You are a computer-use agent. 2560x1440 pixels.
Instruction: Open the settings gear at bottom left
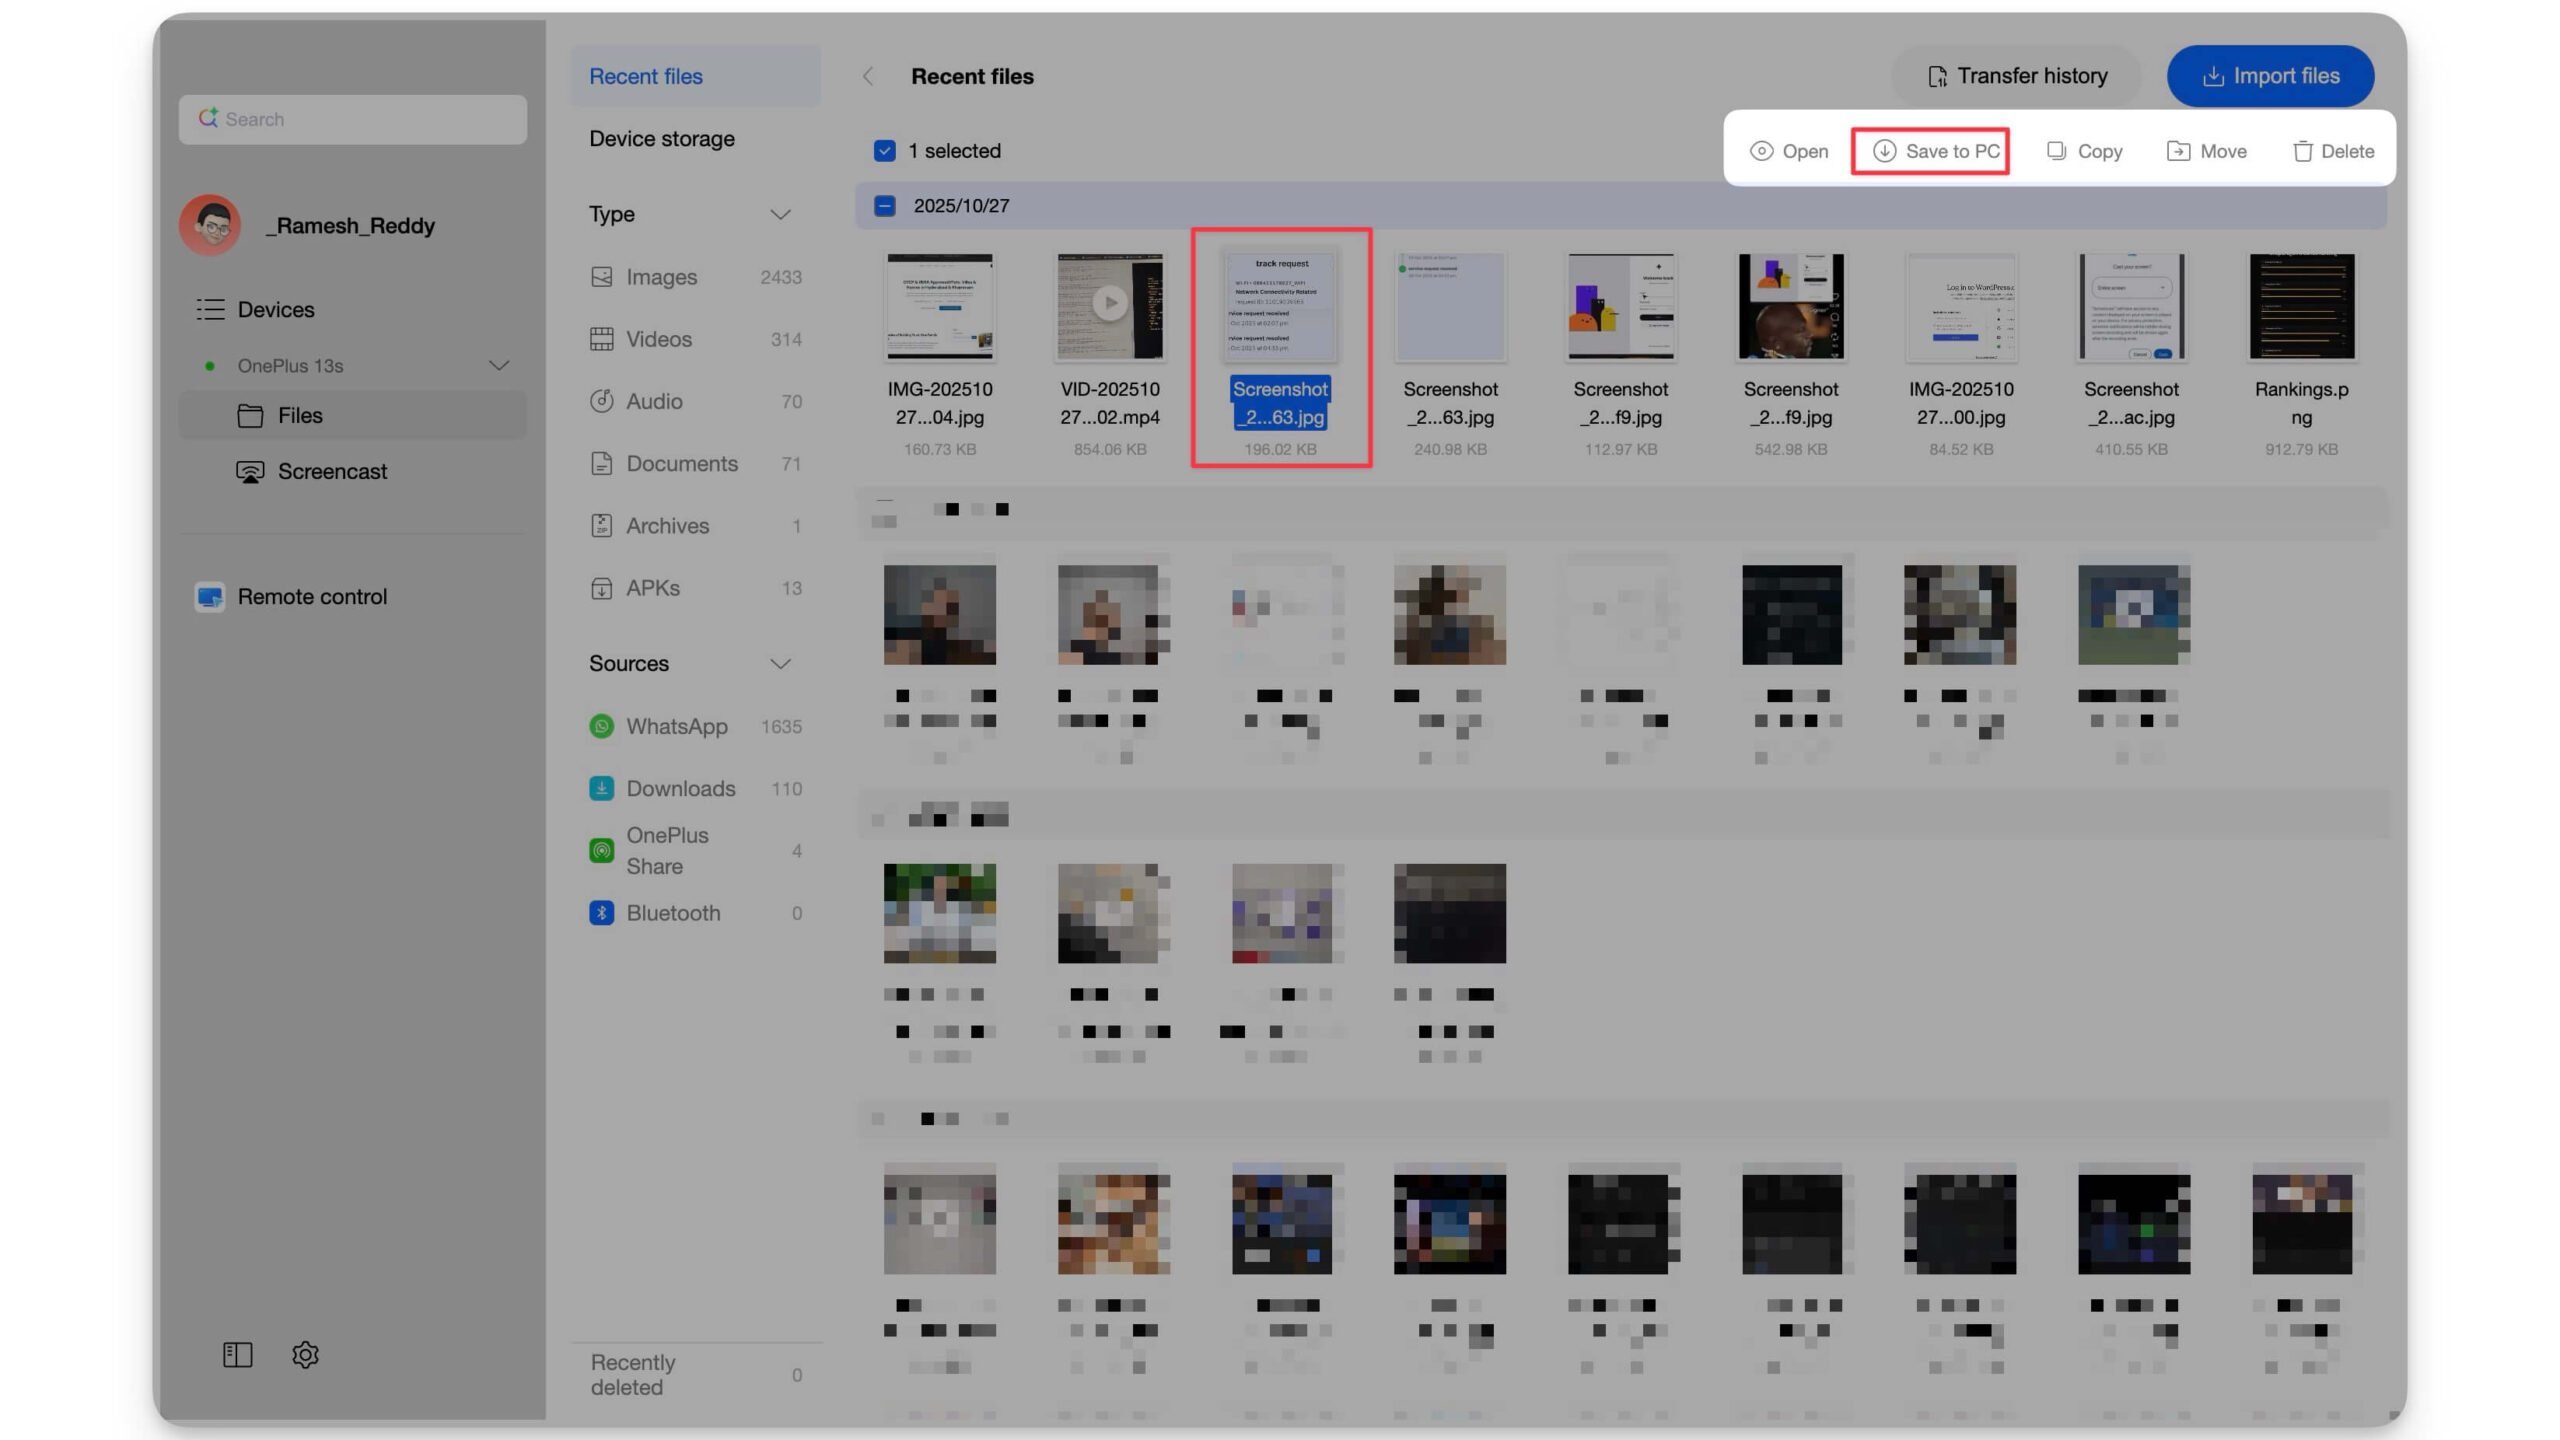[x=305, y=1355]
